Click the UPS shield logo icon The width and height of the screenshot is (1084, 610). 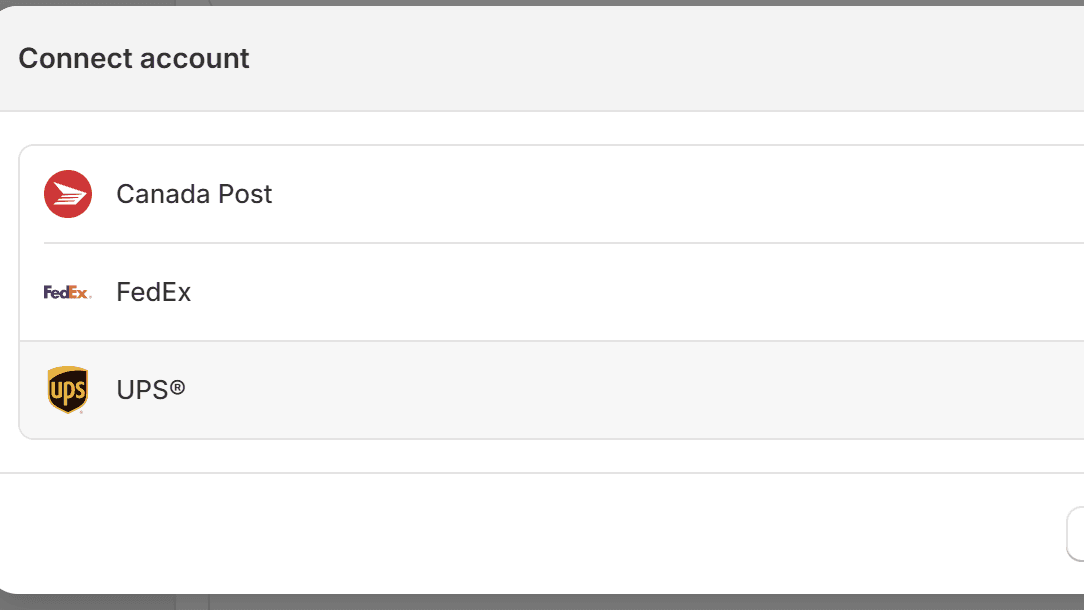pyautogui.click(x=67, y=389)
